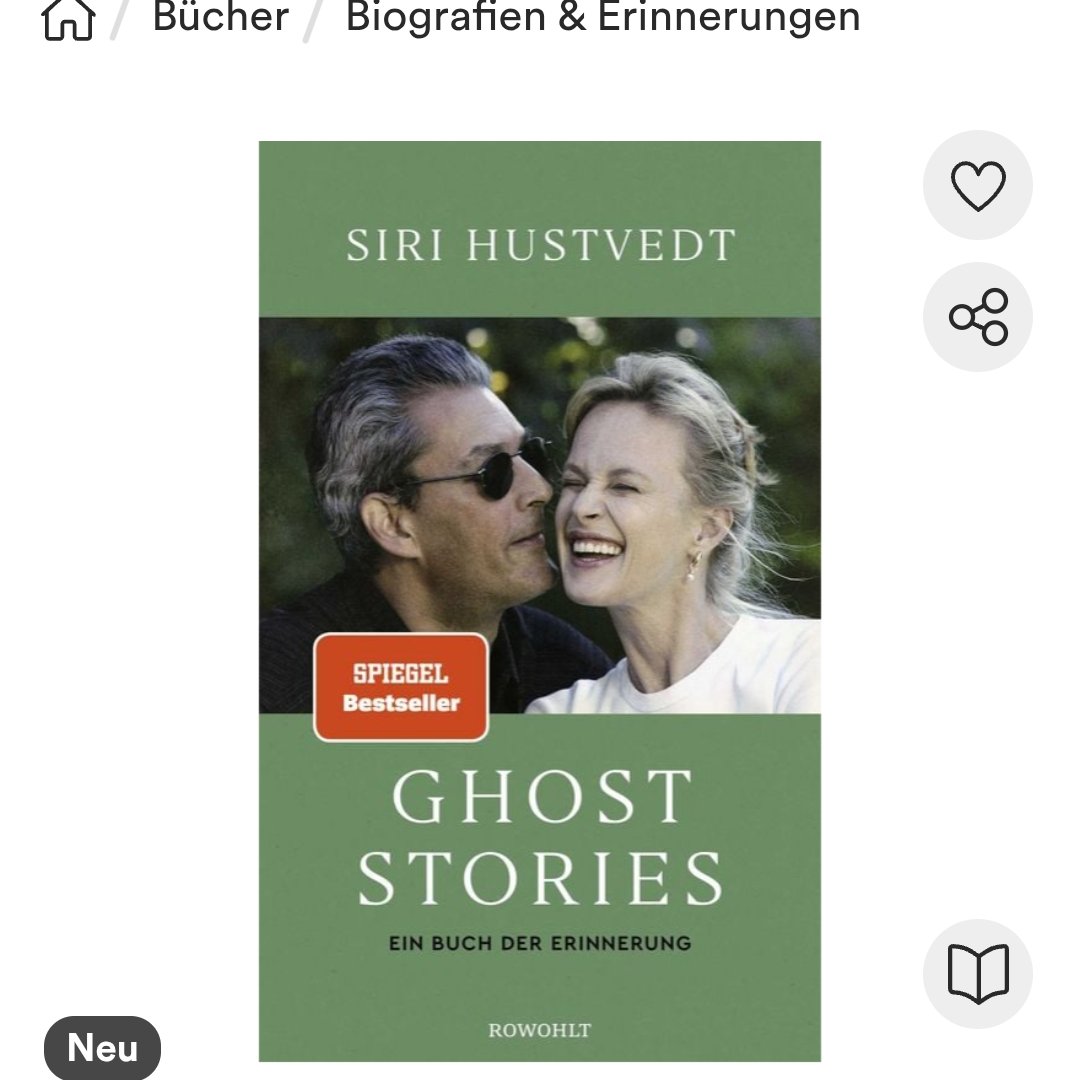This screenshot has width=1080, height=1080.
Task: Open the book preview reading icon
Action: [x=977, y=974]
